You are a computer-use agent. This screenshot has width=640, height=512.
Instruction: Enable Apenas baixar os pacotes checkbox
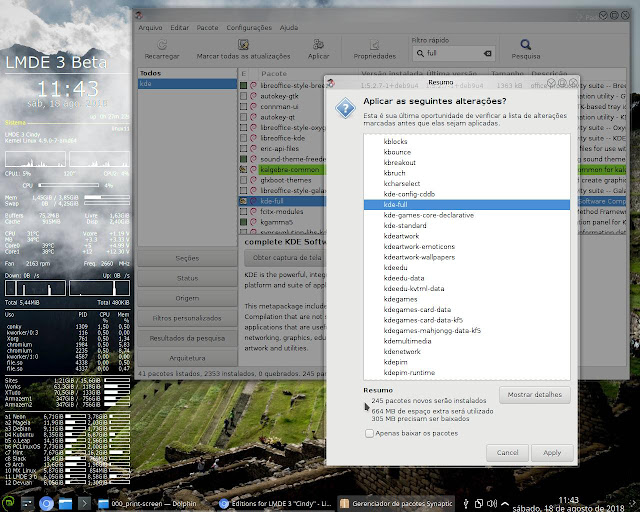pyautogui.click(x=369, y=433)
